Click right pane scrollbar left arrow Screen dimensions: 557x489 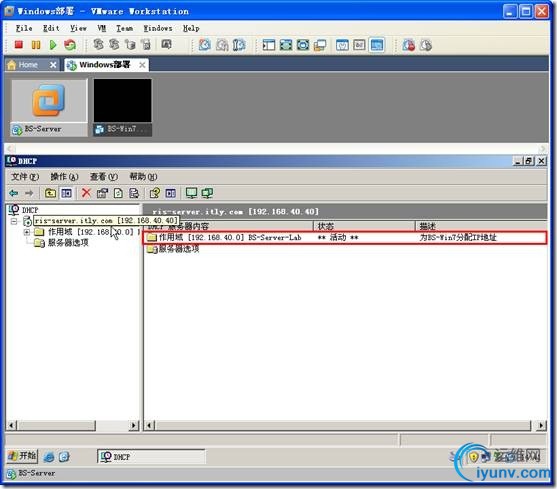click(x=150, y=425)
